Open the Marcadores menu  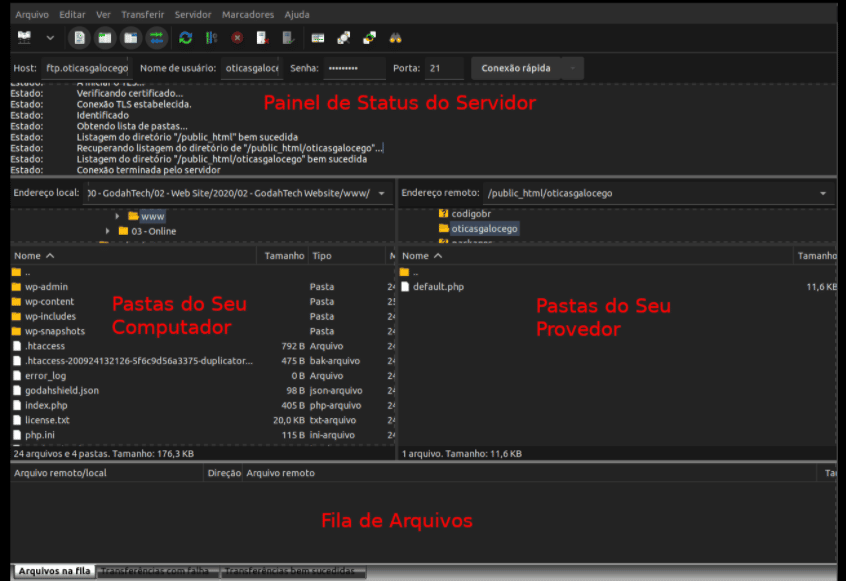[248, 15]
